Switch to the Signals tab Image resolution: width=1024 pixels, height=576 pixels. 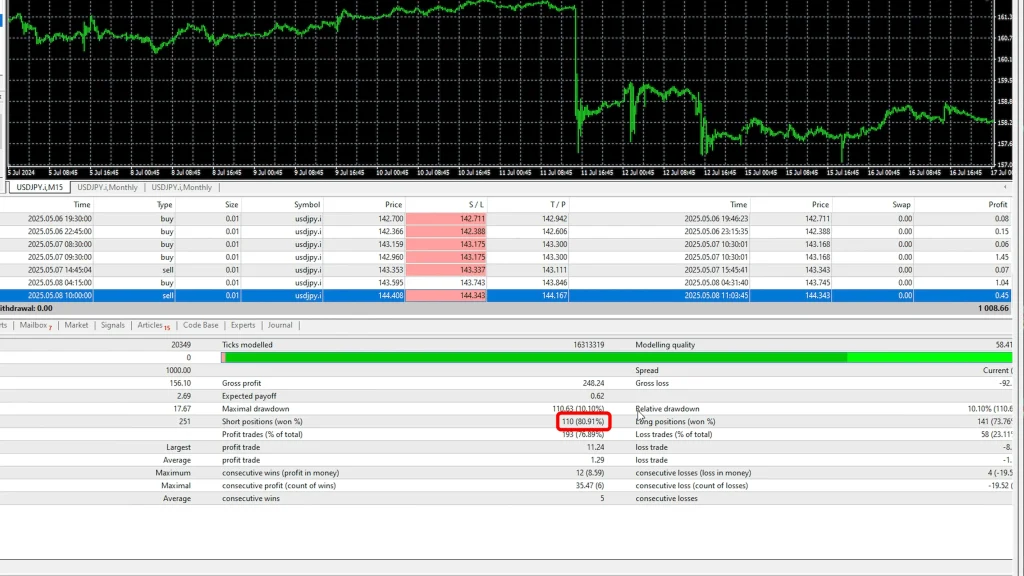[x=113, y=325]
